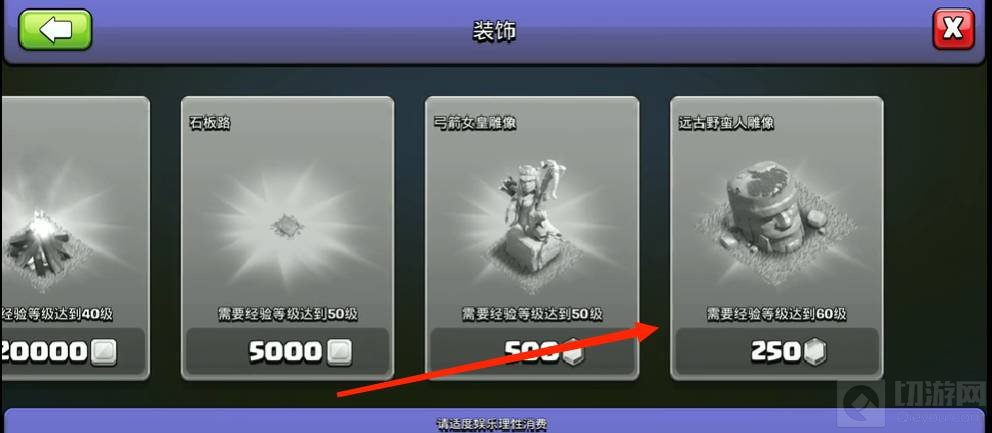Close the 装饰 shop with red X
This screenshot has height=433, width=992.
coord(953,29)
